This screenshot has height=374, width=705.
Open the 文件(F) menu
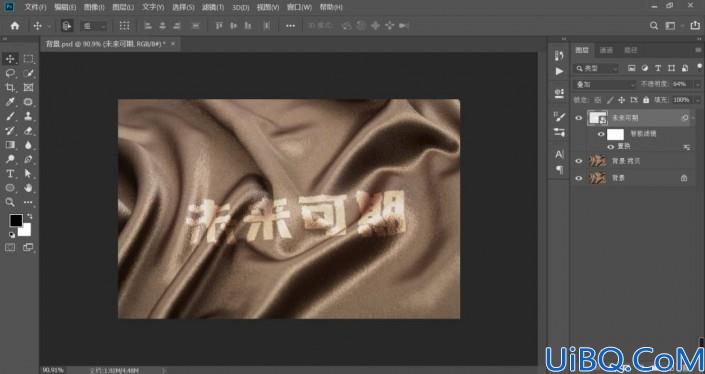click(x=36, y=8)
